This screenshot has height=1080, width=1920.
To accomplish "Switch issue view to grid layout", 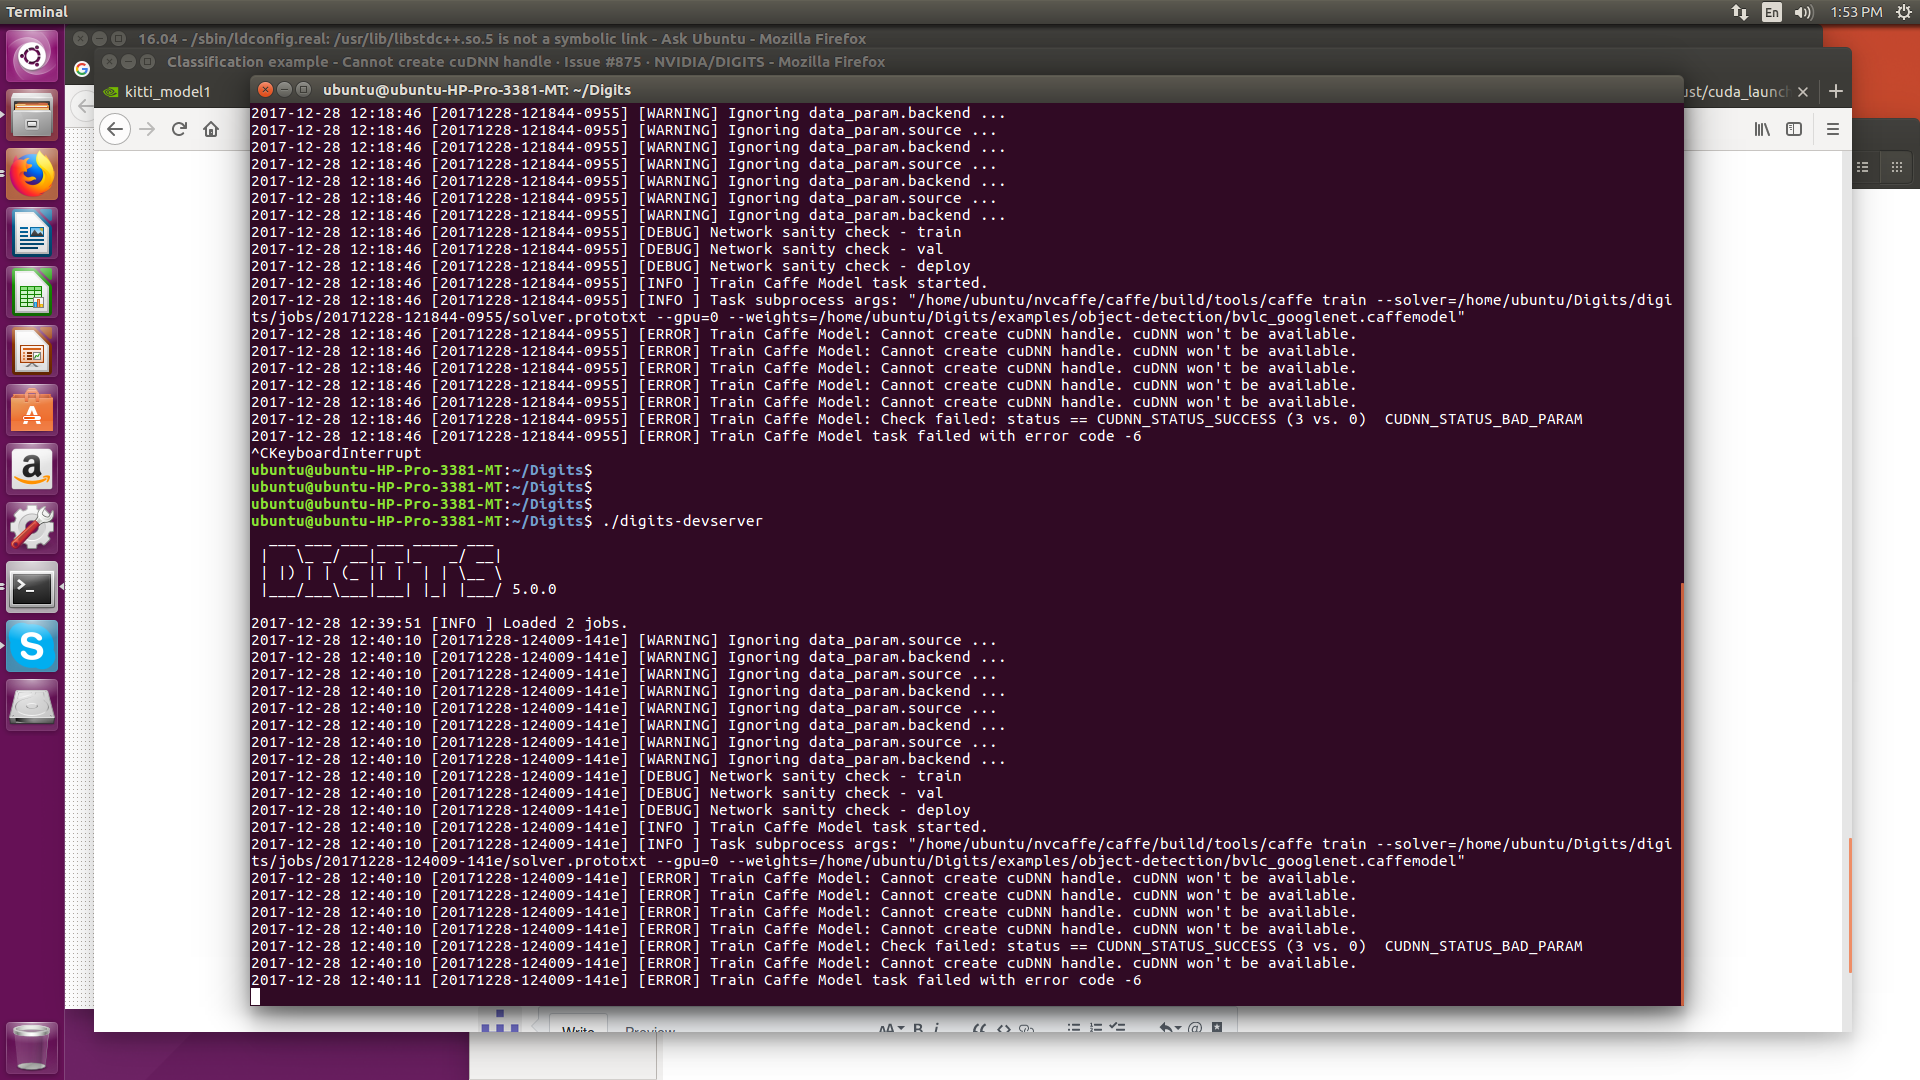I will click(x=1899, y=167).
